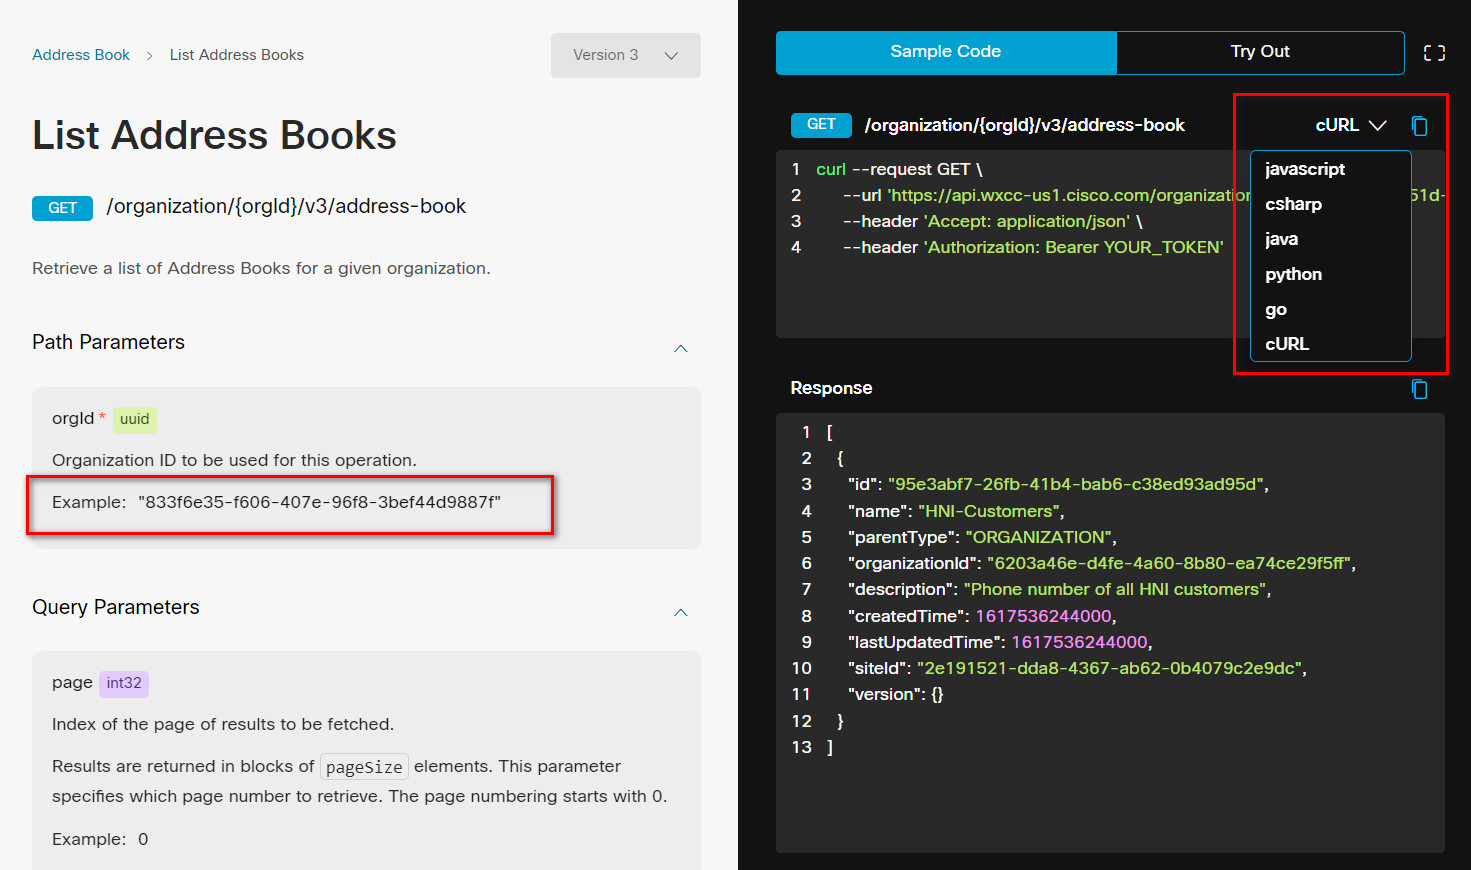Click the Path Parameters heading
This screenshot has height=870, width=1471.
108,342
